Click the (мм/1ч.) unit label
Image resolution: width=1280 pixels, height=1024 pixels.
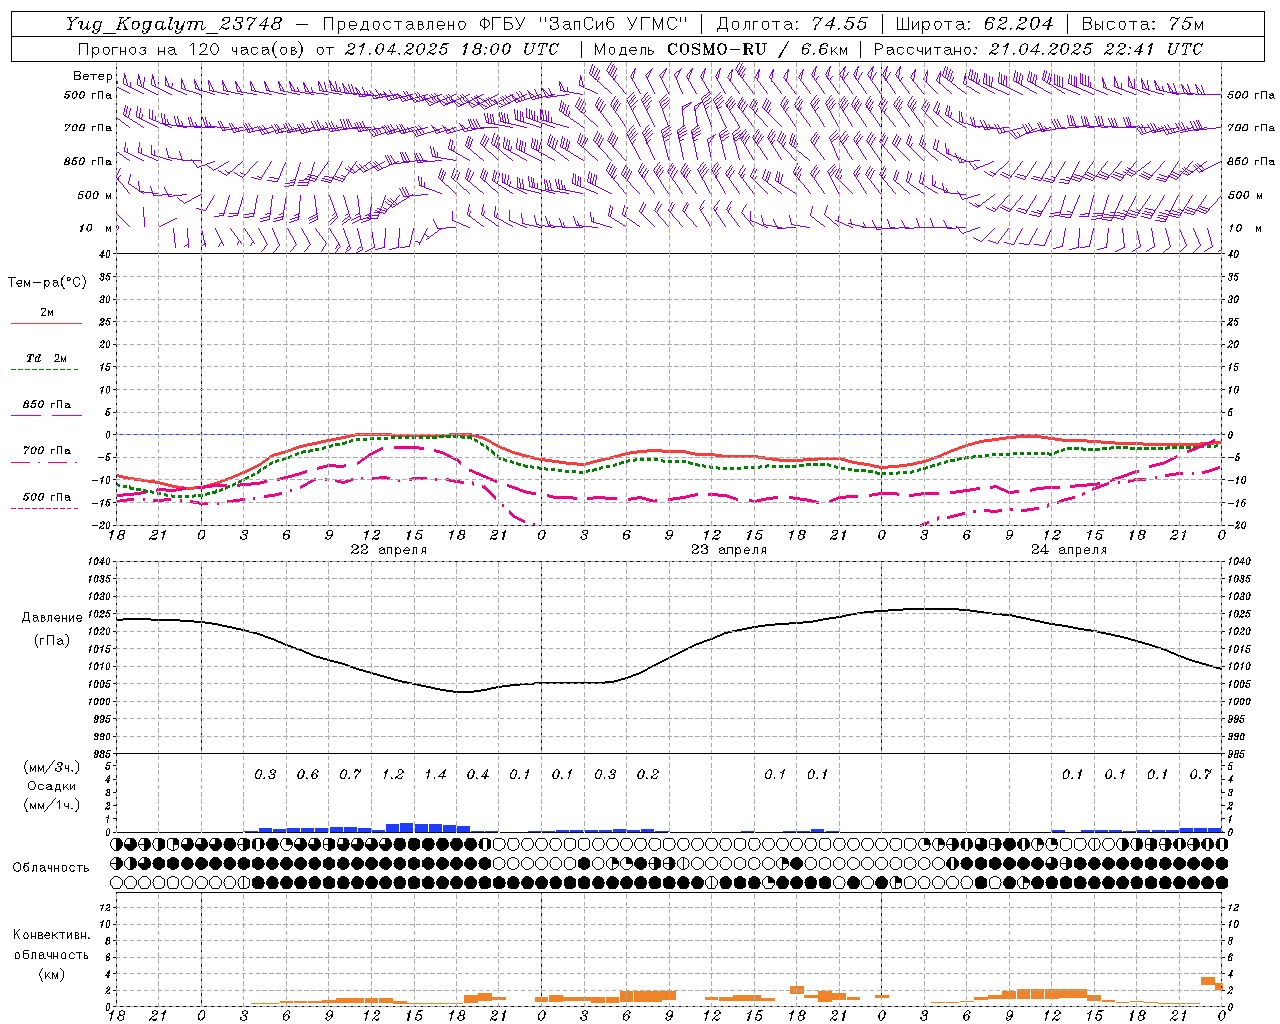(x=52, y=805)
